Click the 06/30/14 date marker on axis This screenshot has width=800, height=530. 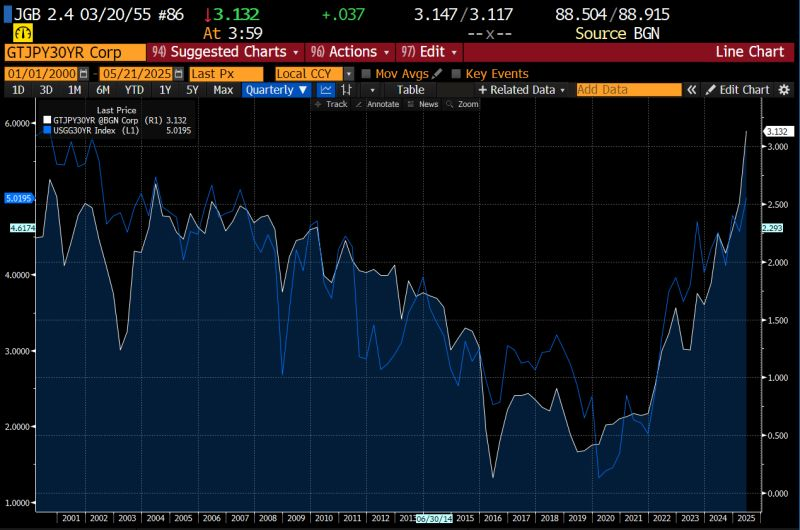click(434, 519)
